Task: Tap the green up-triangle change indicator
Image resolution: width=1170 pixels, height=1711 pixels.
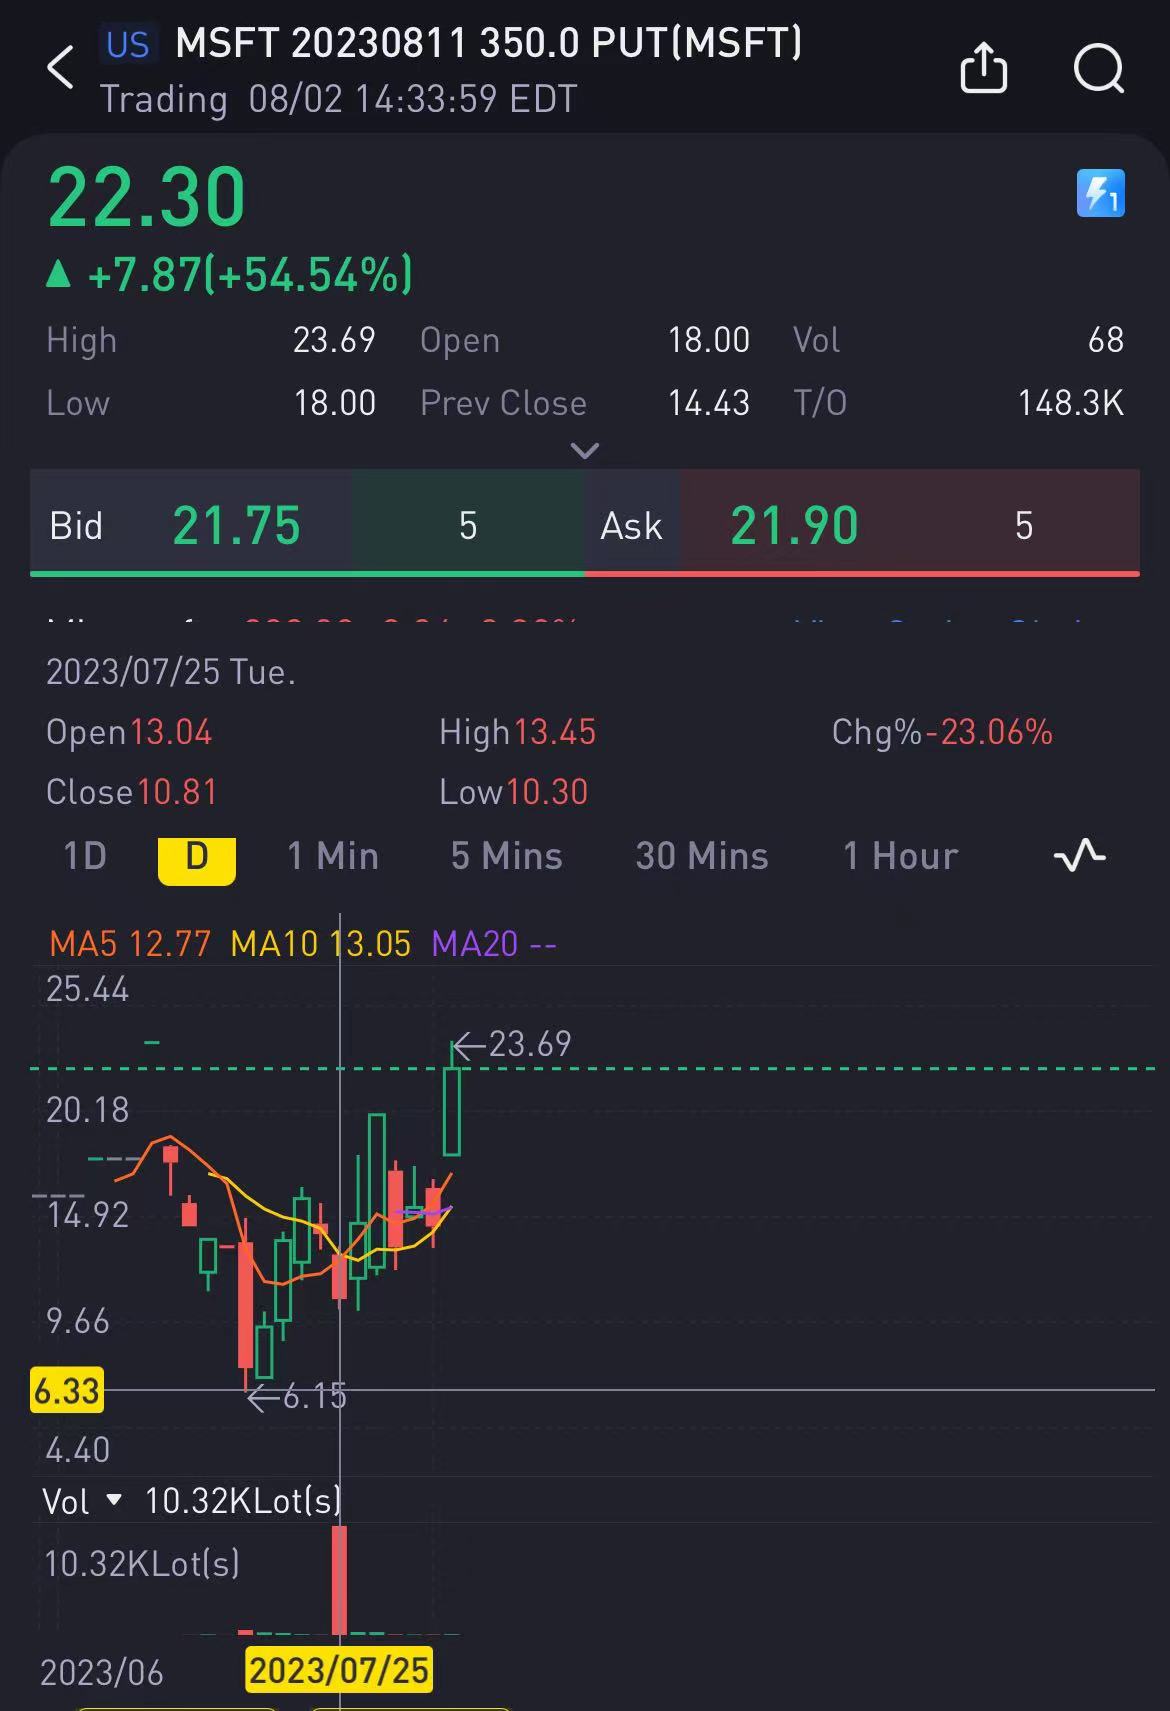Action: click(59, 274)
